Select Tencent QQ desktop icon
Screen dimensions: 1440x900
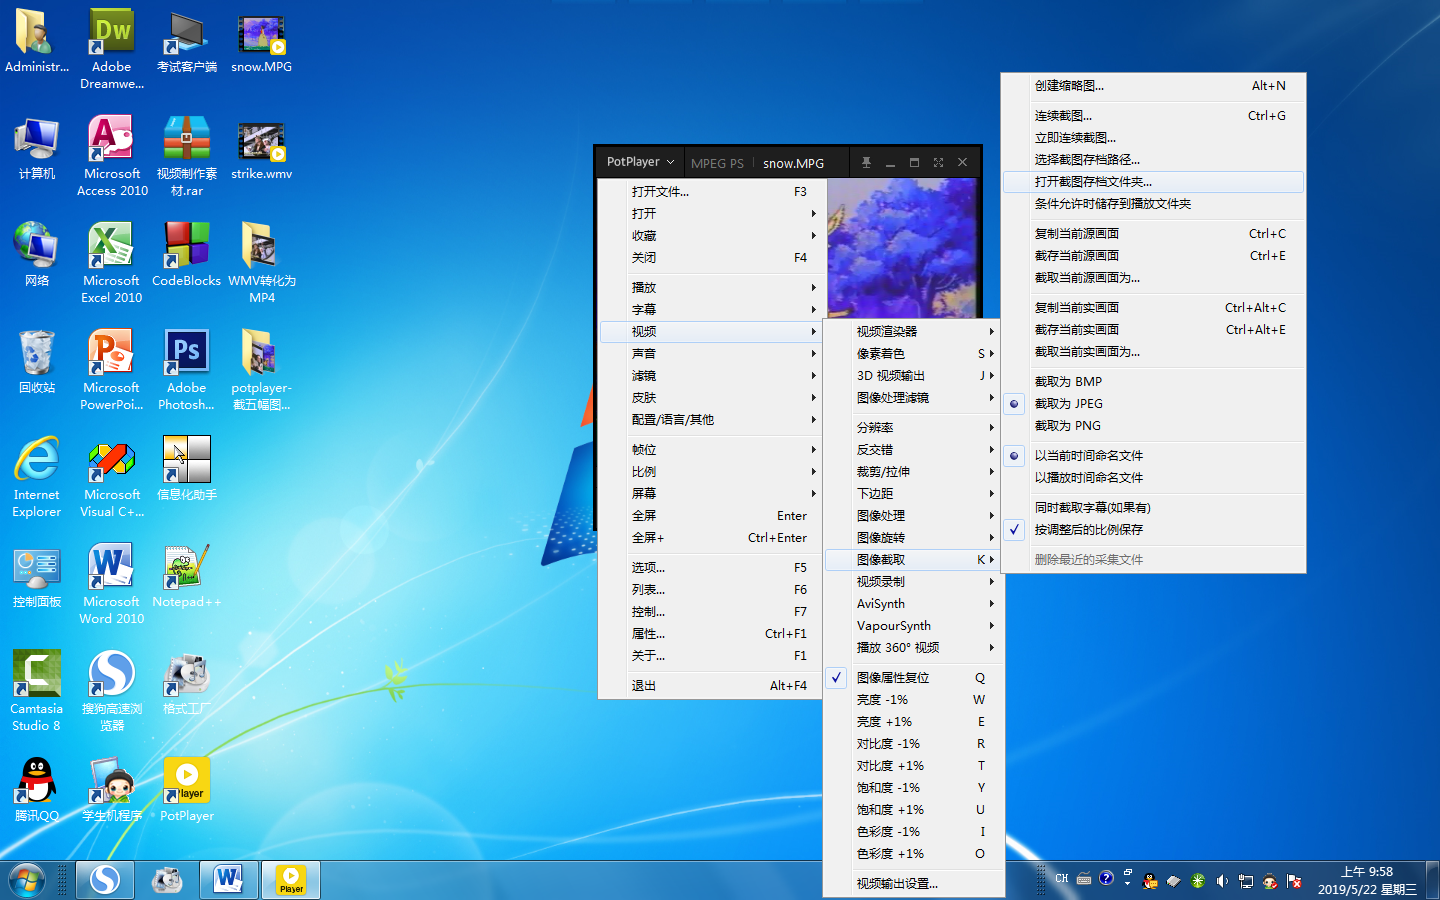click(37, 790)
